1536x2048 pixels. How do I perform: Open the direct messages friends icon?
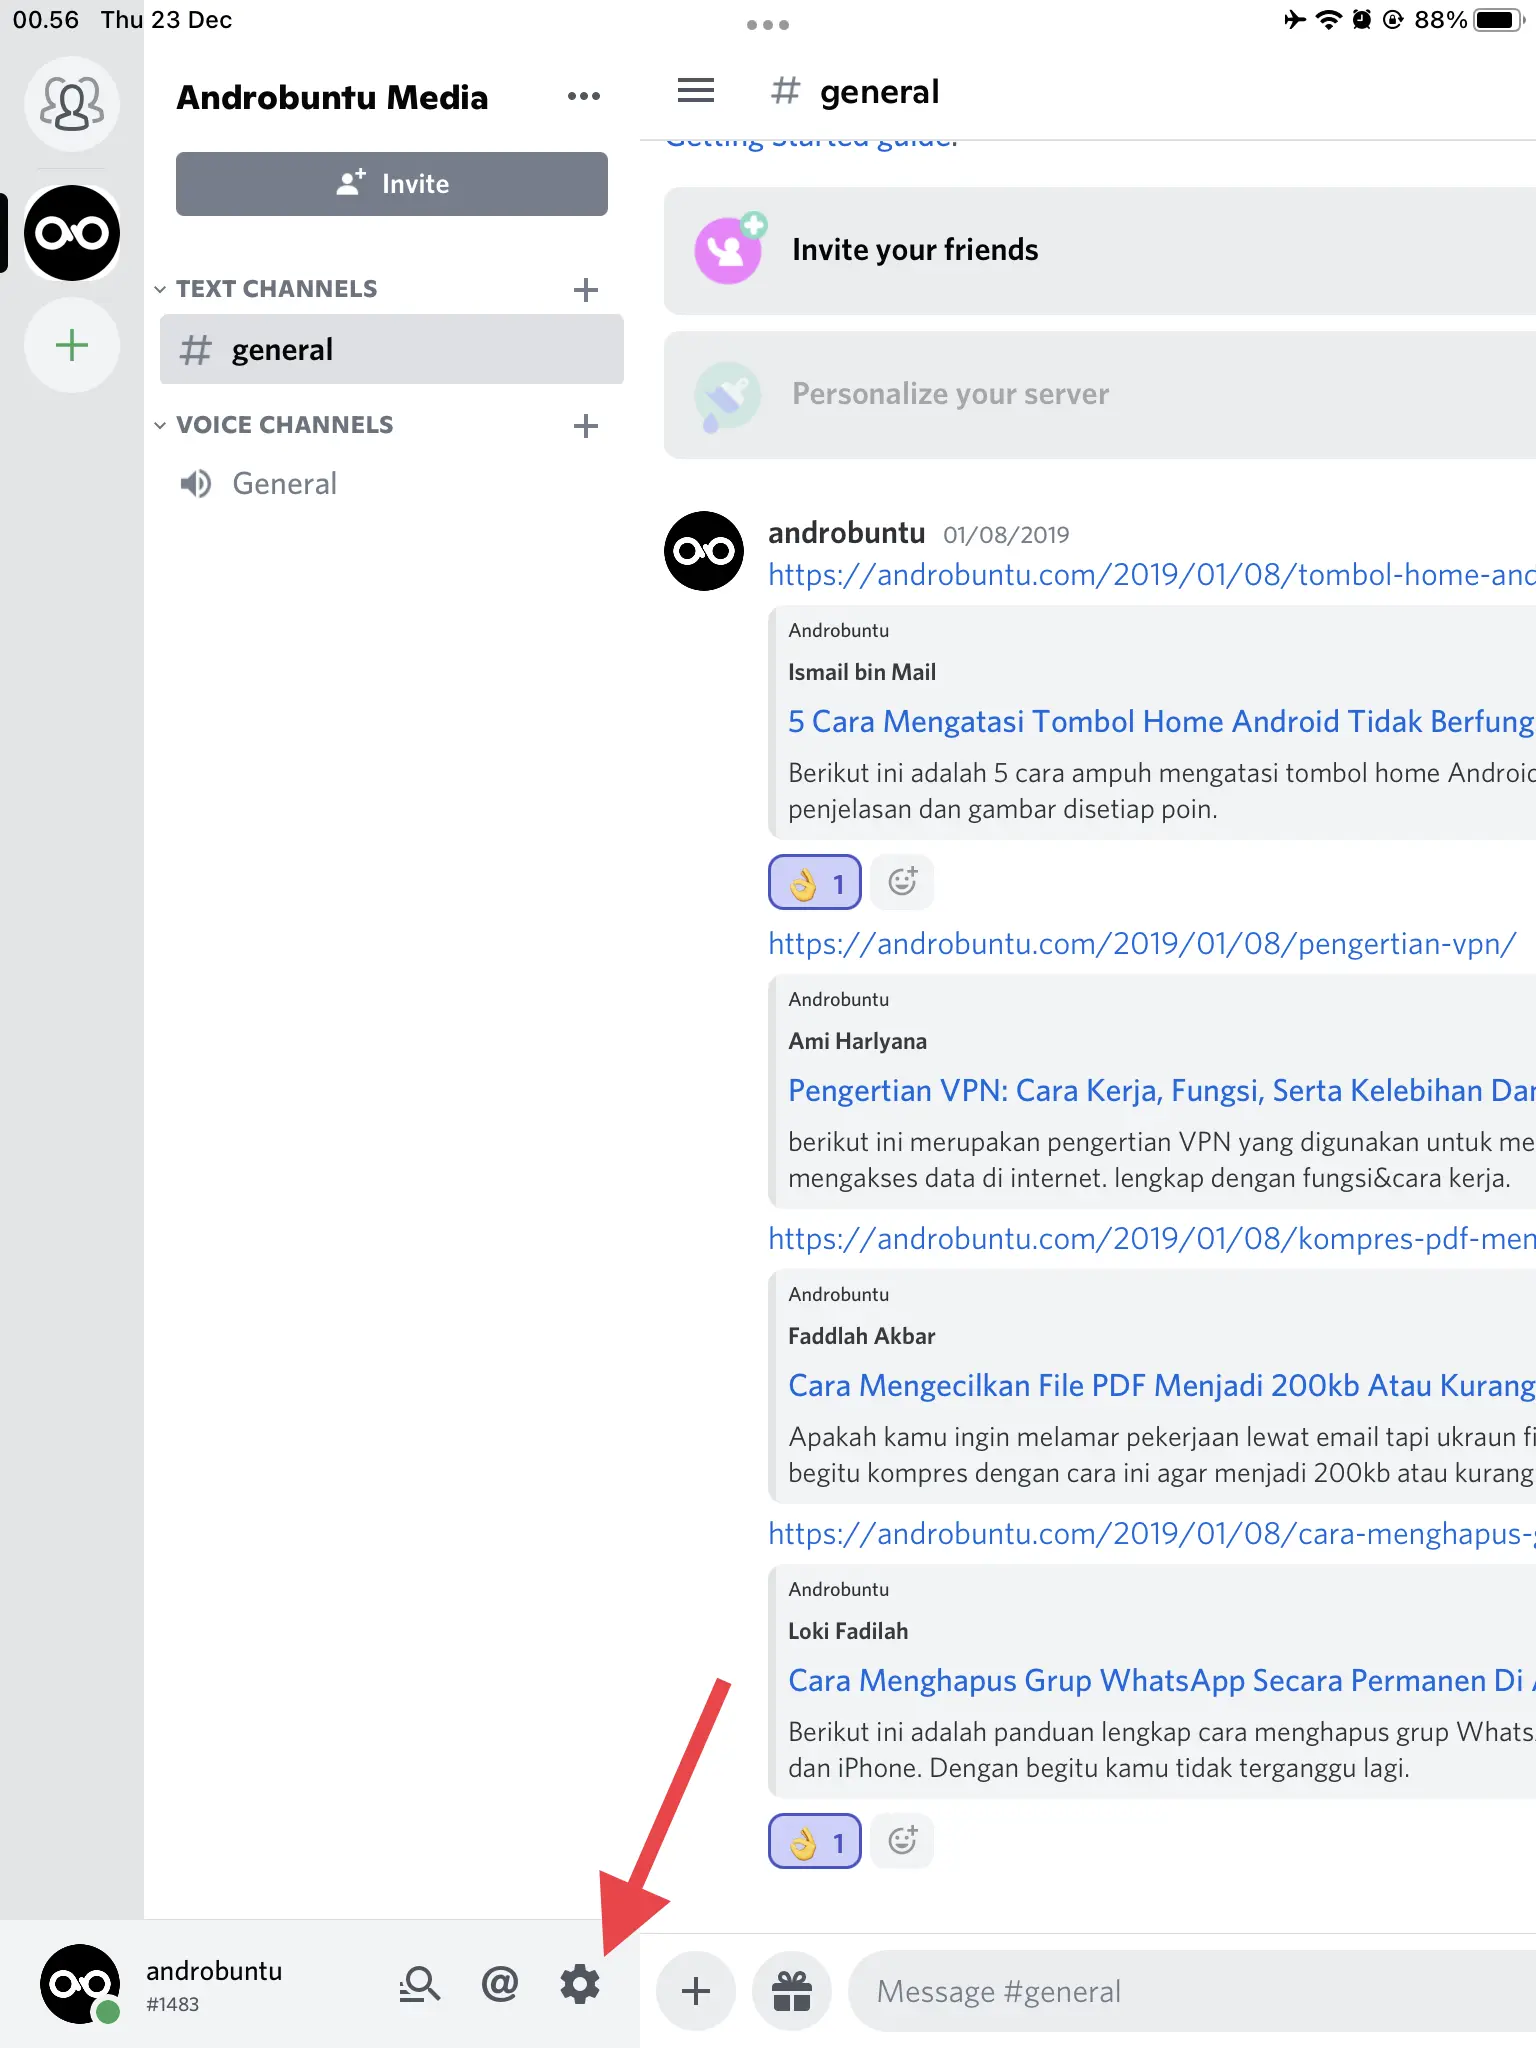tap(72, 104)
